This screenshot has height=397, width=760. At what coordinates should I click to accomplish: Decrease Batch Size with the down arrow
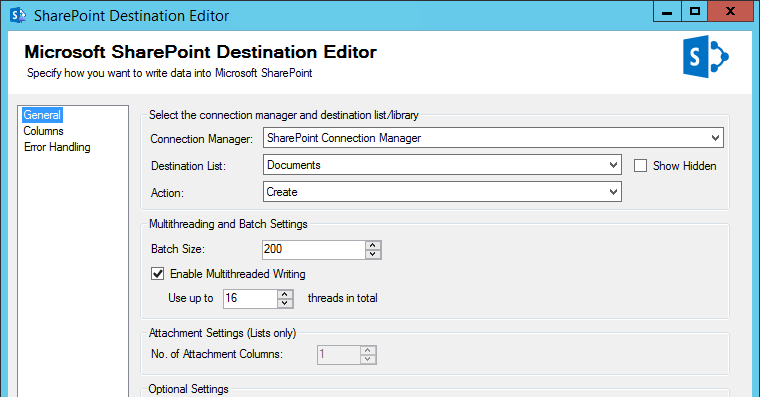tap(373, 254)
